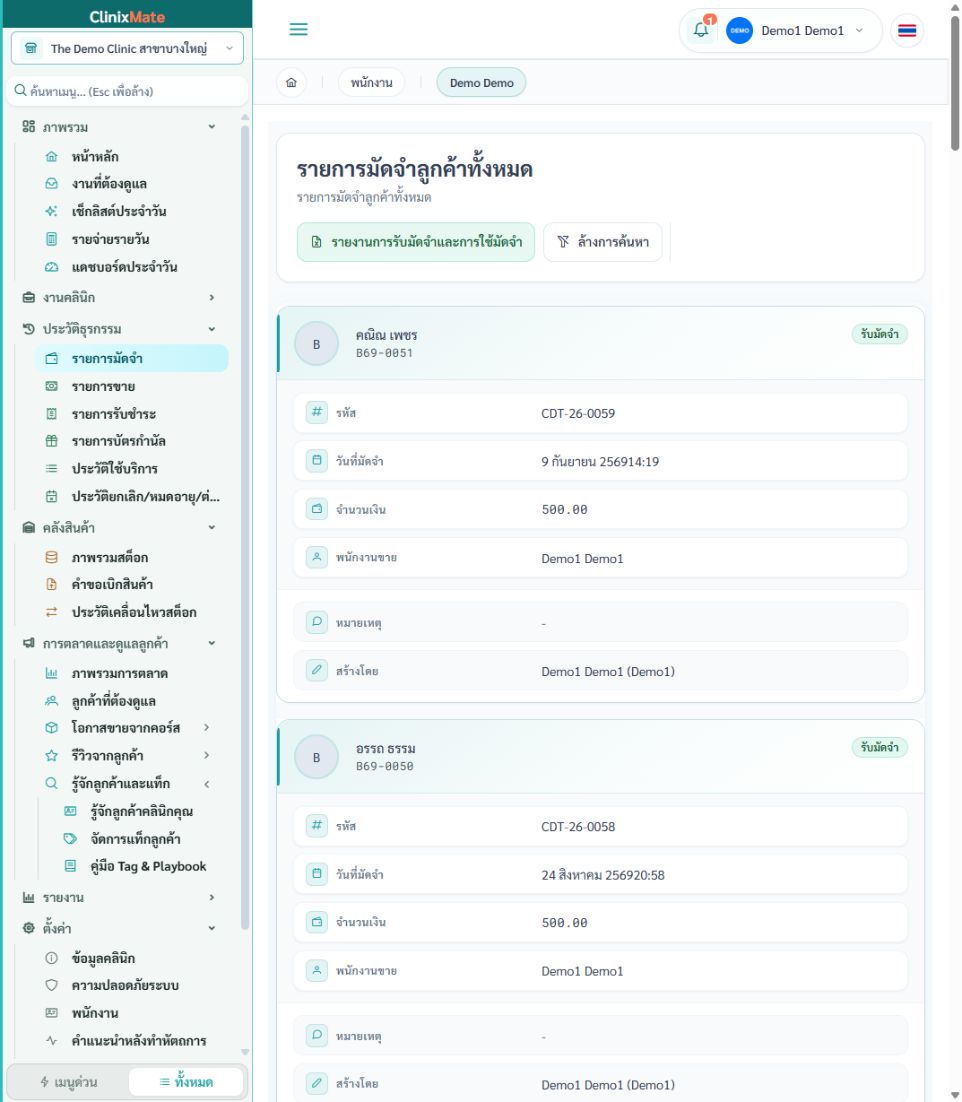Screen dimensions: 962x1102
Task: Expand the งานคลินิก menu section
Action: tap(212, 297)
